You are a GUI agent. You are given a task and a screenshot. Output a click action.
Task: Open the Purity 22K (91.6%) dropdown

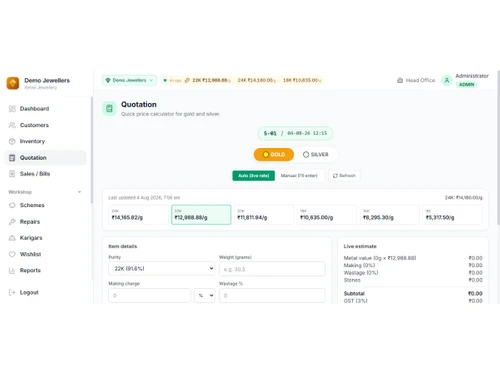tap(162, 268)
